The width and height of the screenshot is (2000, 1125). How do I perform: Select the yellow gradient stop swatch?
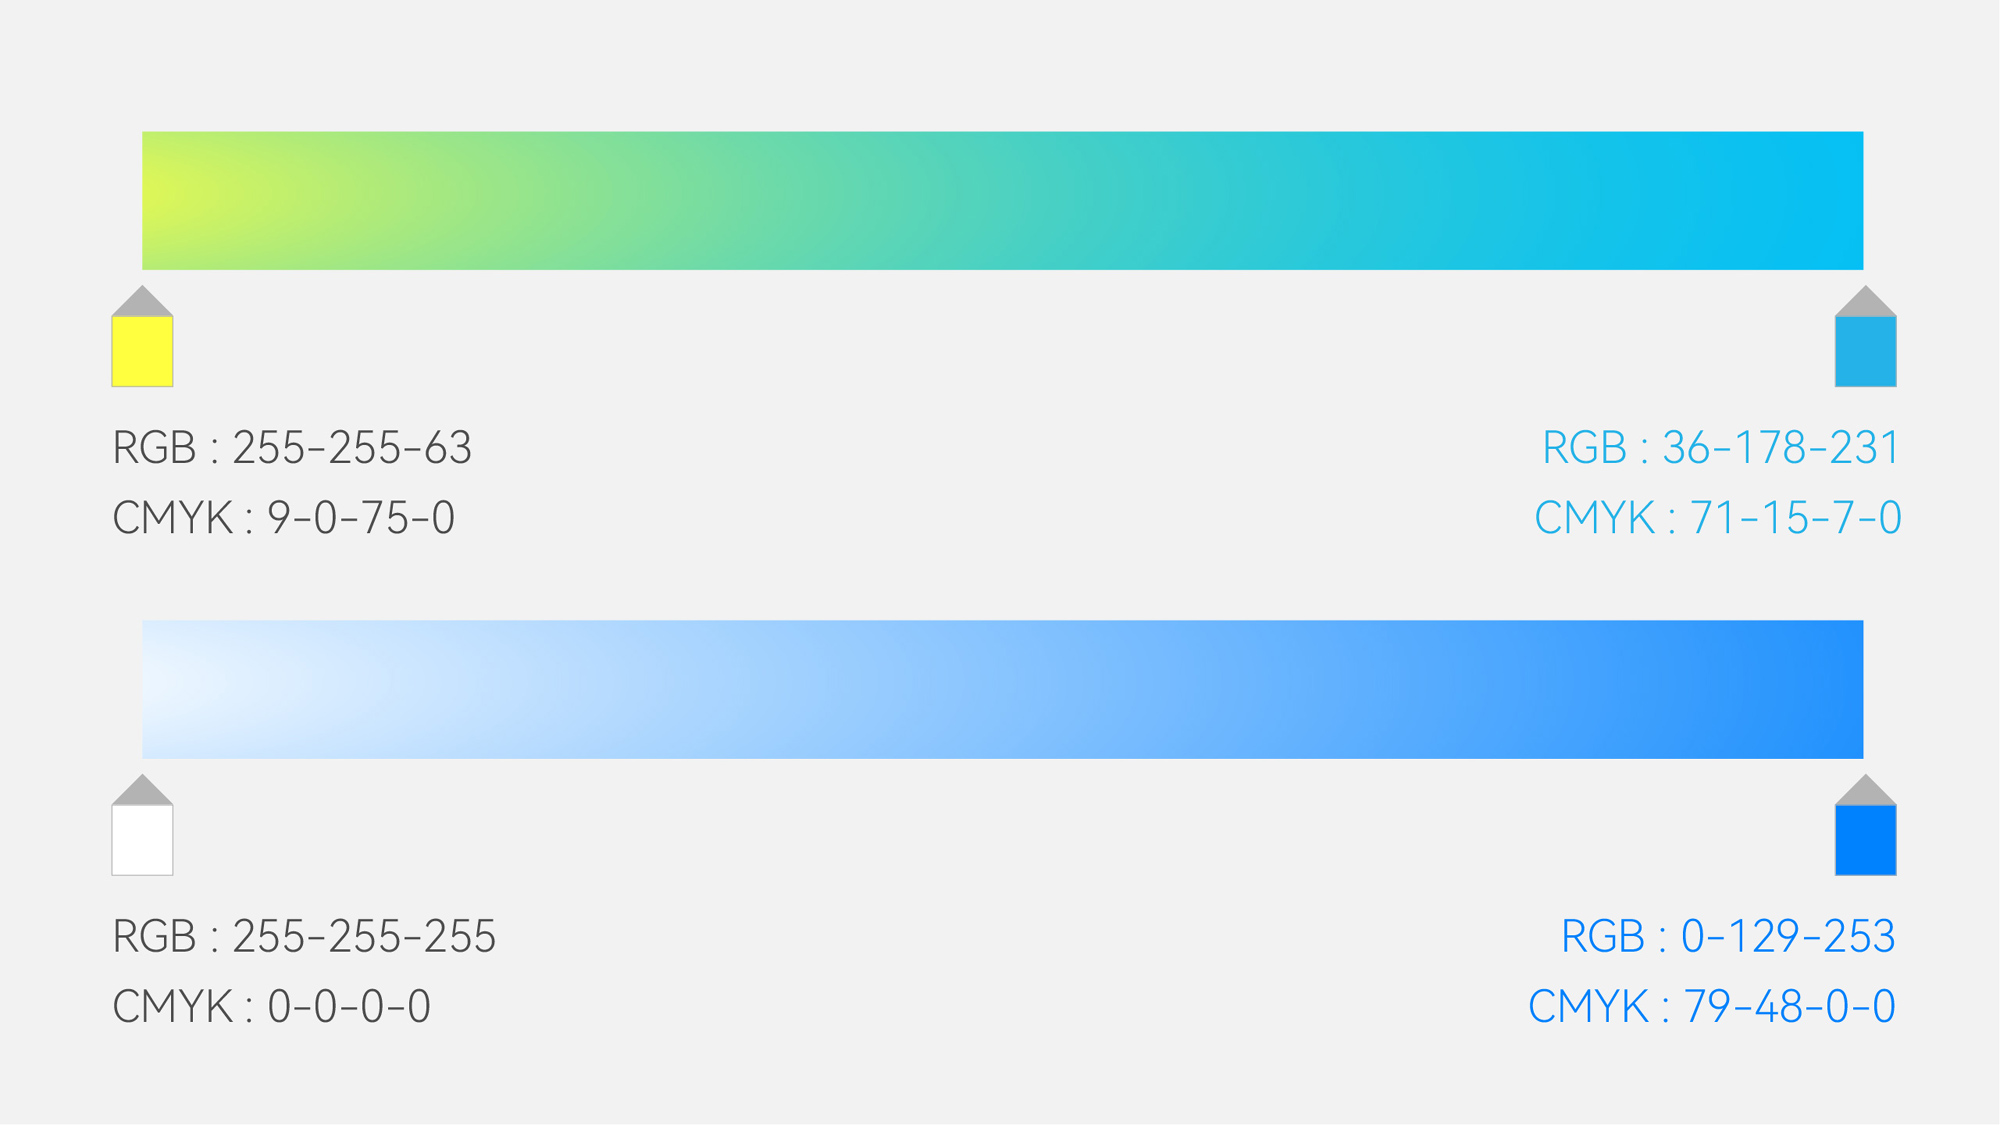(142, 351)
